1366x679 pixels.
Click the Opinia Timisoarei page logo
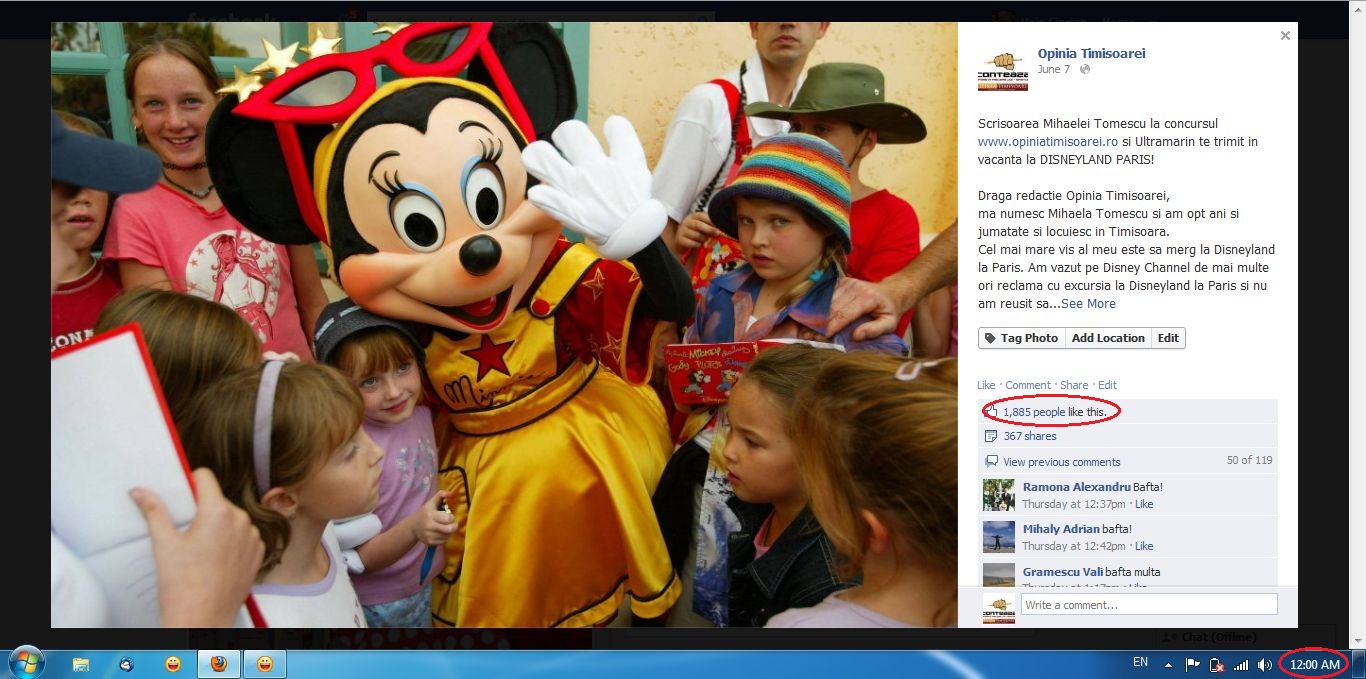(1002, 70)
